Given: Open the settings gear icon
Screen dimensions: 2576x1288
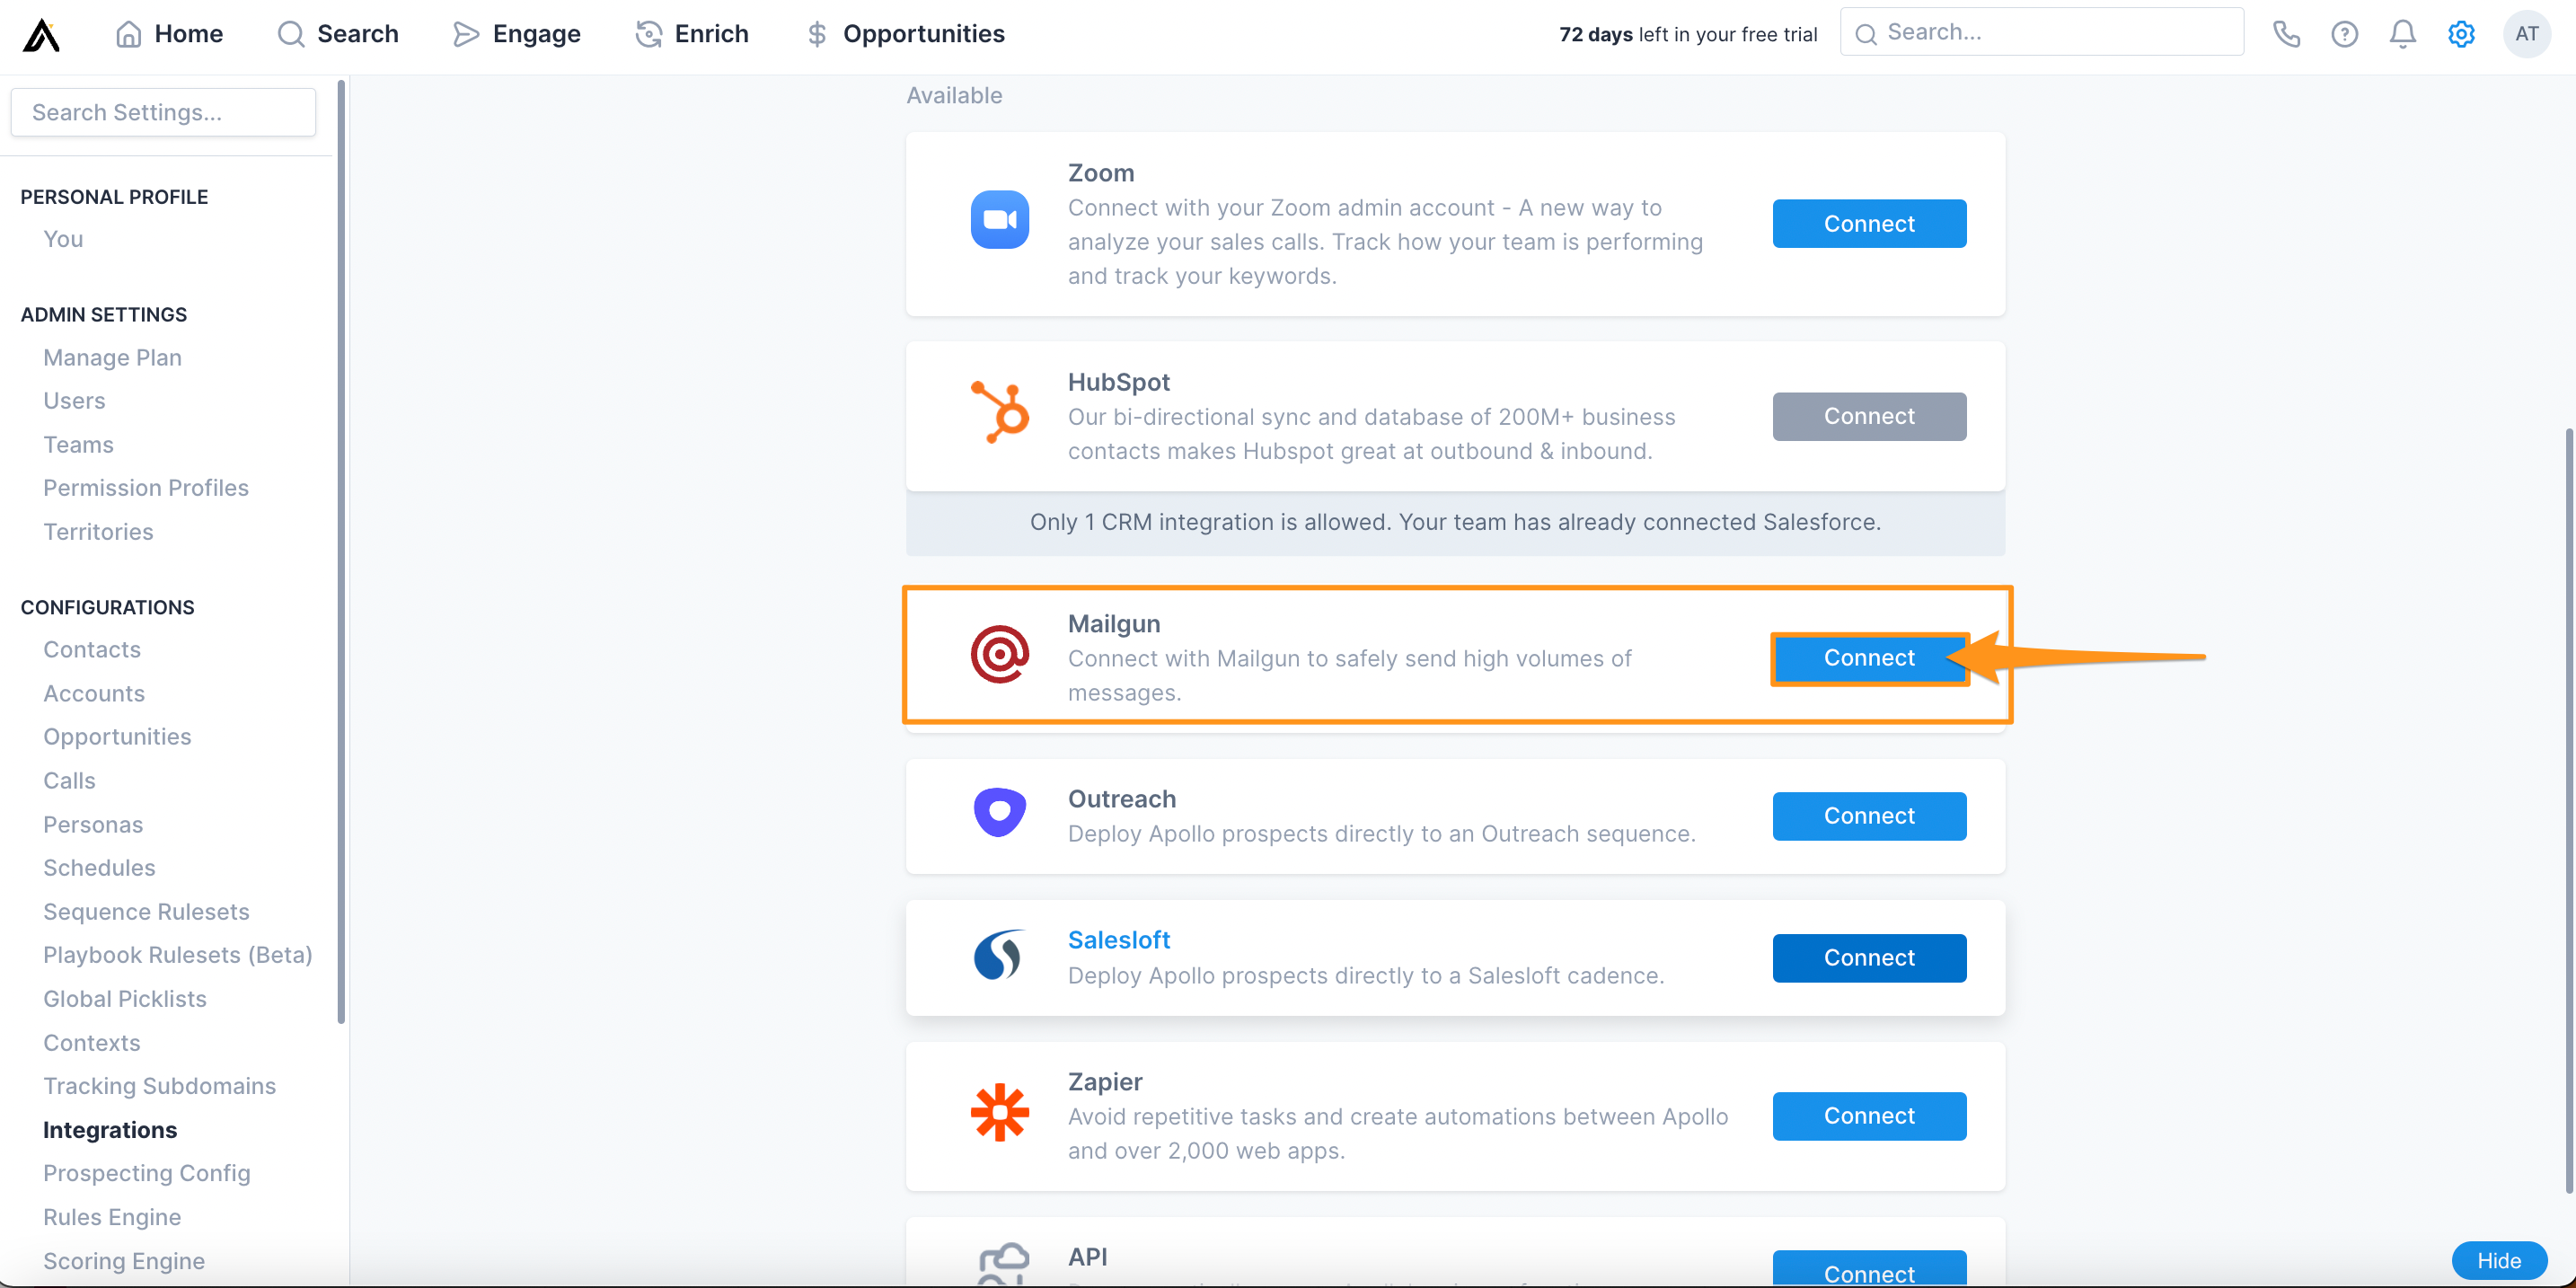Looking at the screenshot, I should coord(2461,34).
